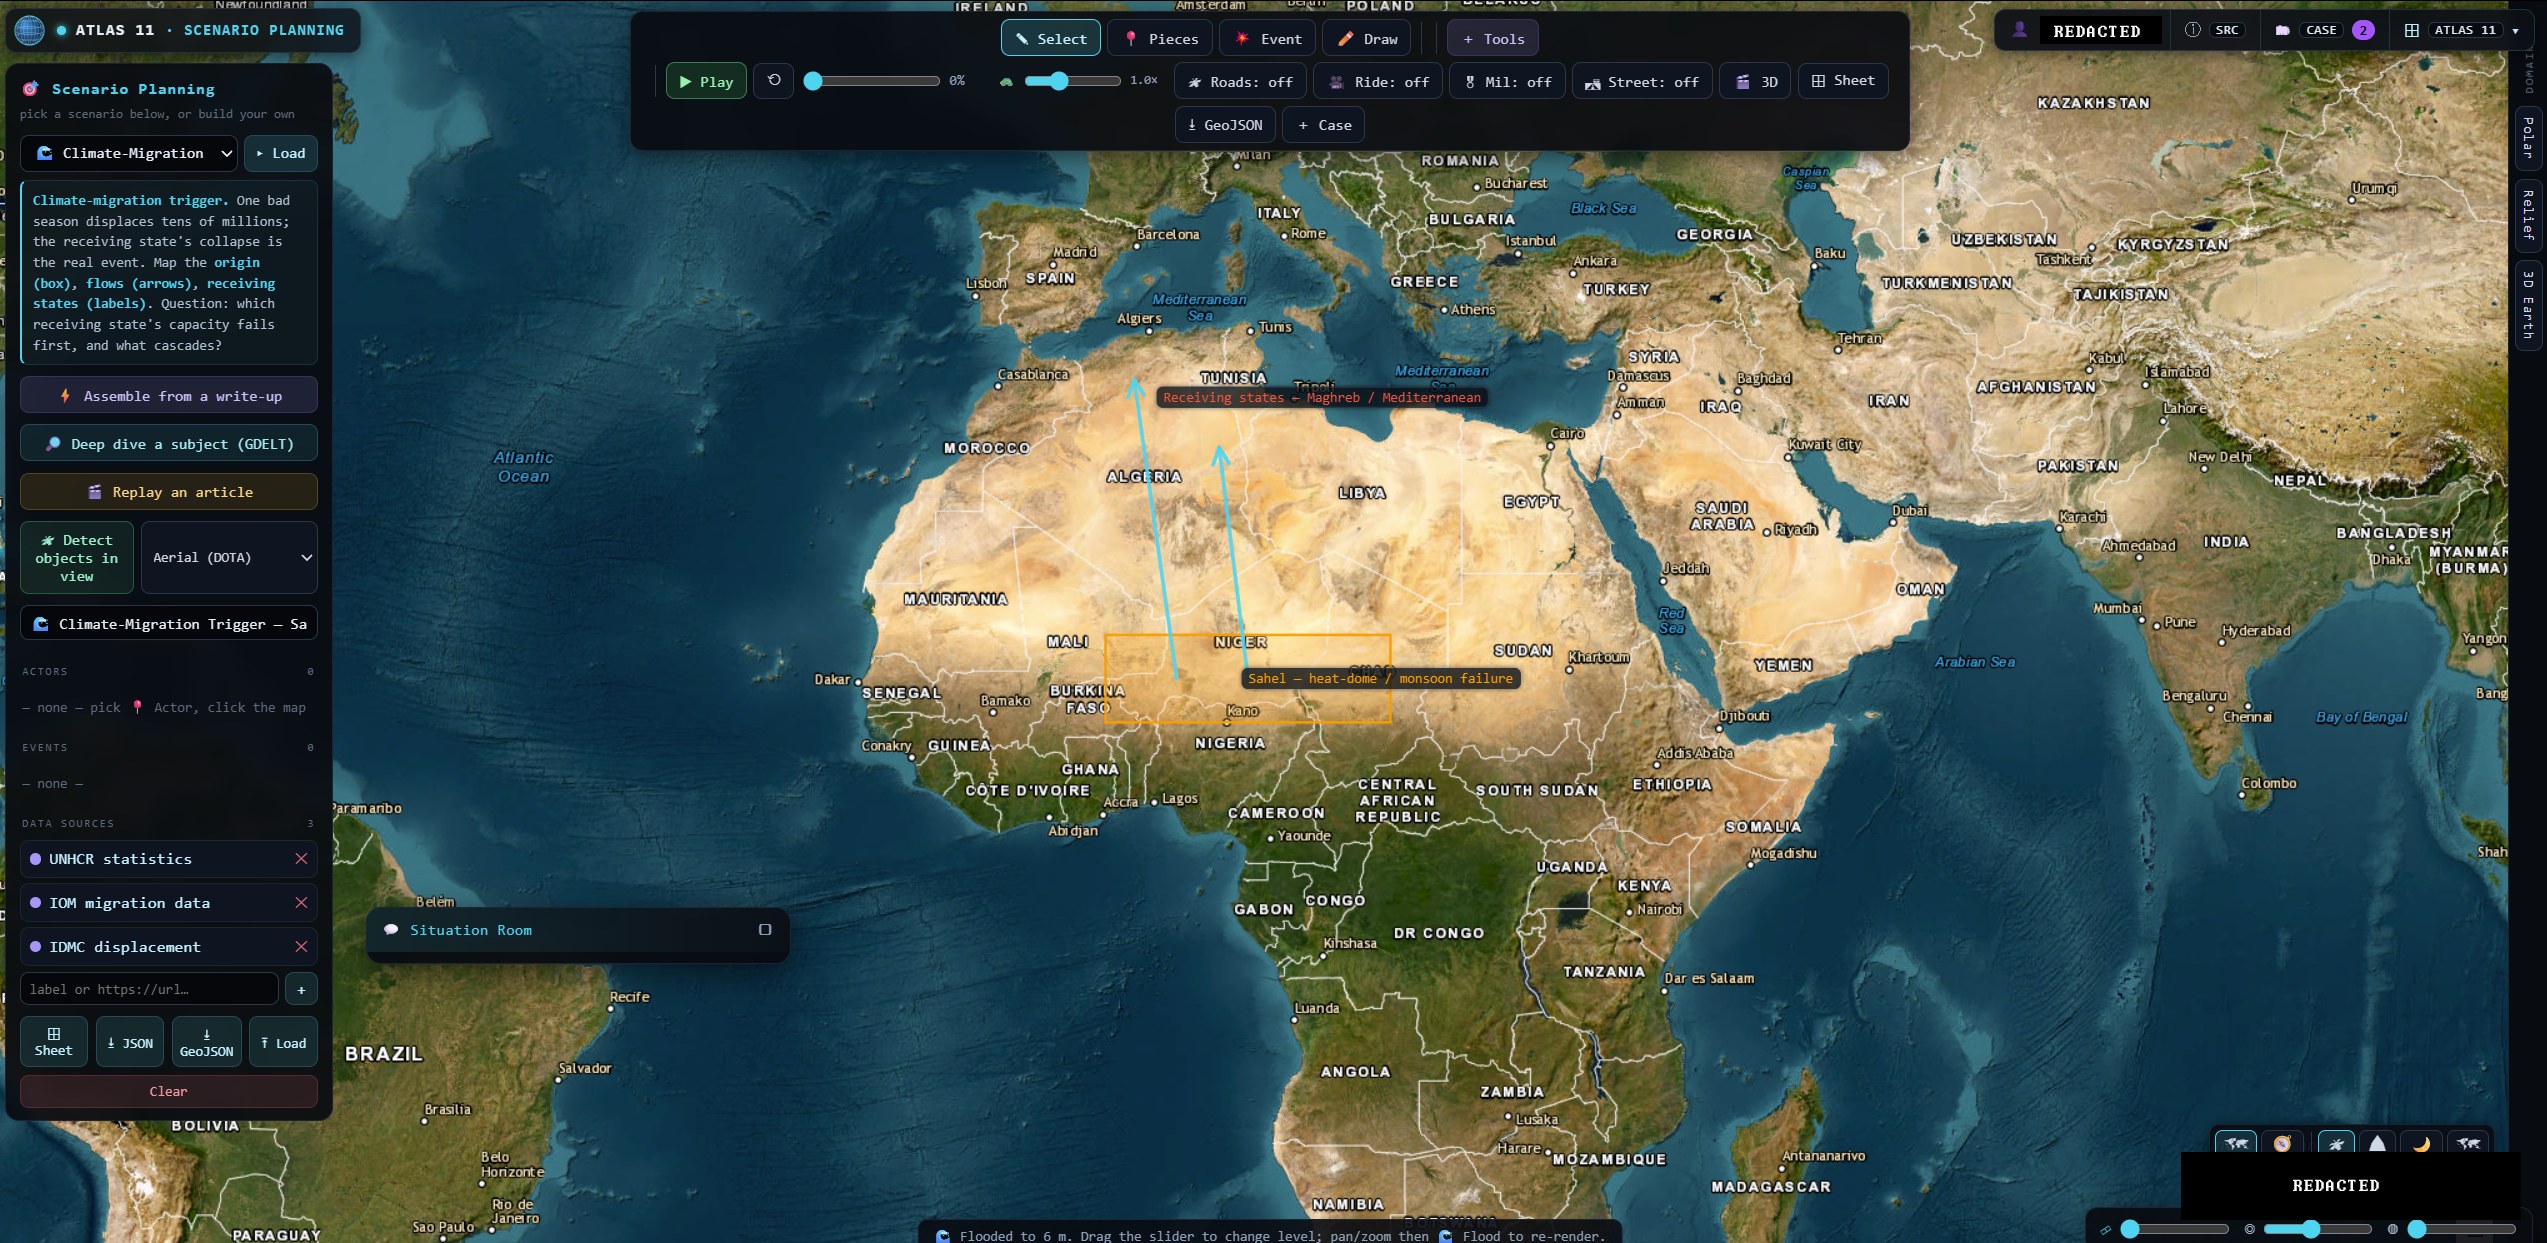The height and width of the screenshot is (1243, 2547).
Task: Upload scenario with sidebar Load arrow button
Action: tap(284, 1042)
